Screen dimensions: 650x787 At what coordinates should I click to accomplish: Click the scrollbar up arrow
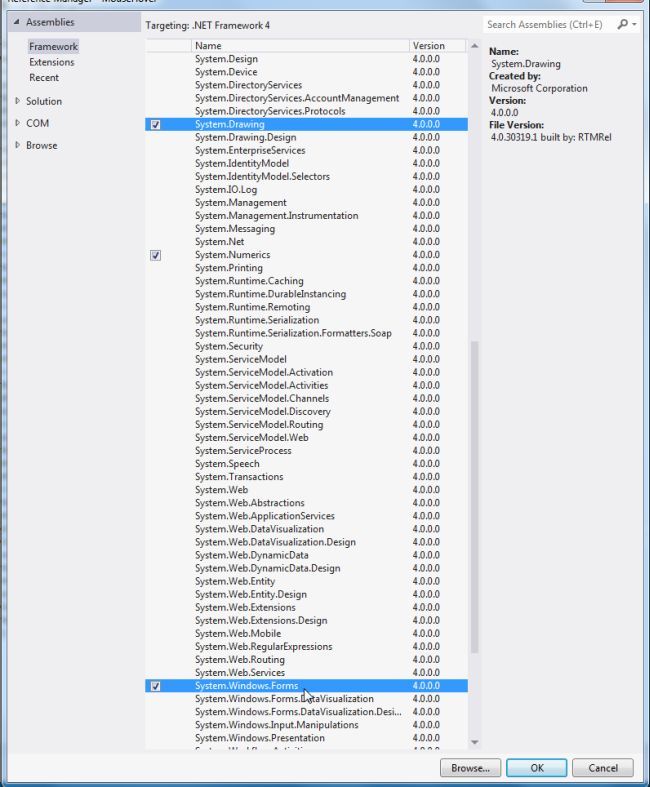474,46
